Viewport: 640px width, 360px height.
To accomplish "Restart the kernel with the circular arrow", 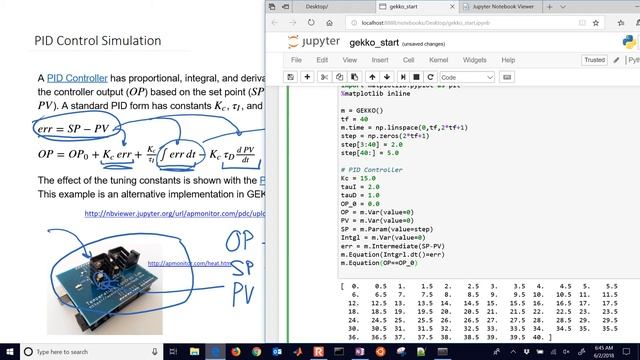I will (x=430, y=77).
